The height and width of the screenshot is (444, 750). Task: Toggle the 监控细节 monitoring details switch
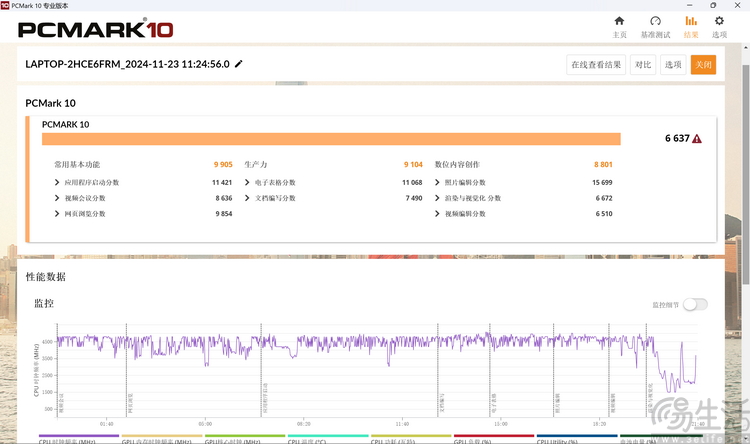click(x=695, y=304)
